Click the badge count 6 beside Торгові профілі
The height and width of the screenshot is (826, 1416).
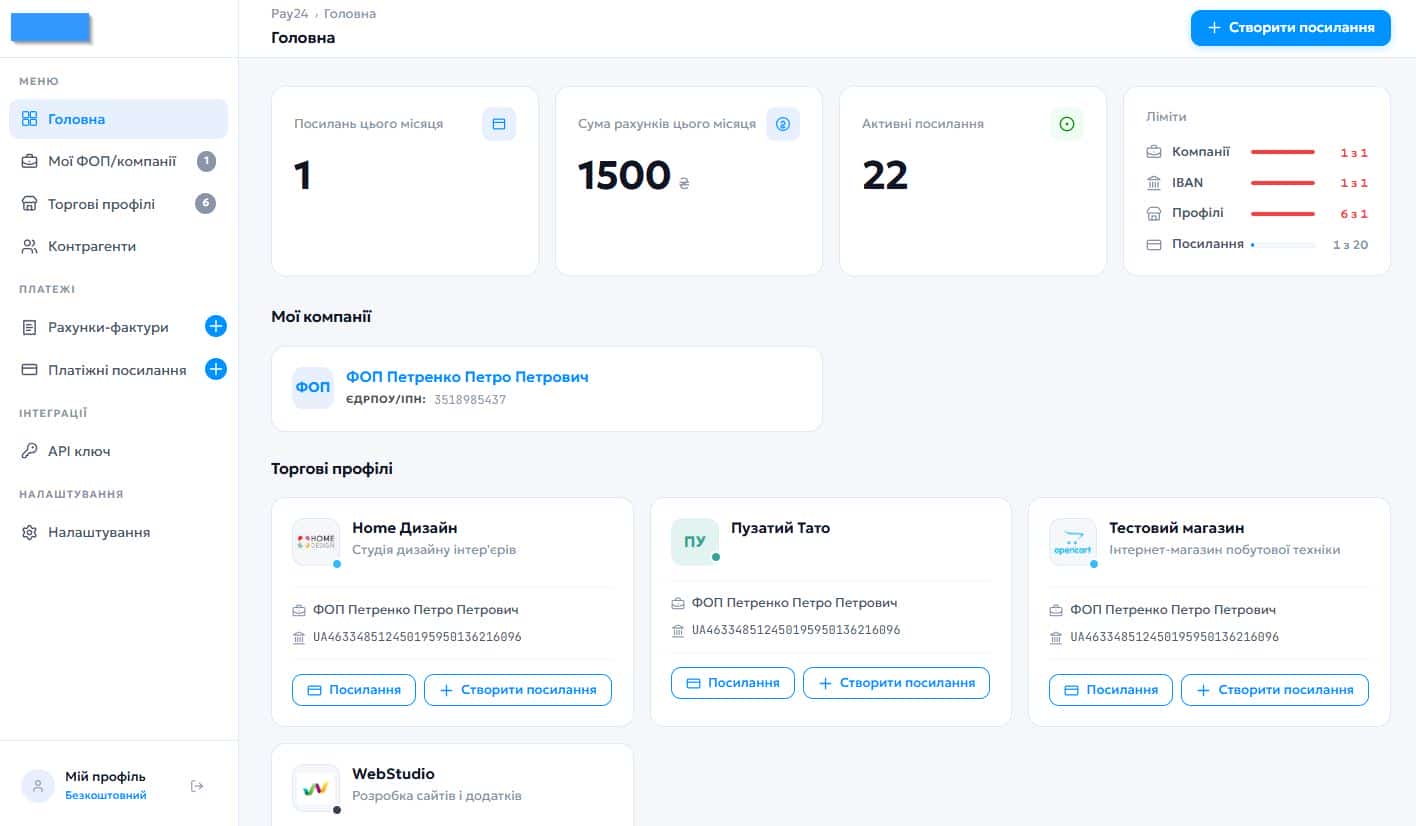coord(206,204)
